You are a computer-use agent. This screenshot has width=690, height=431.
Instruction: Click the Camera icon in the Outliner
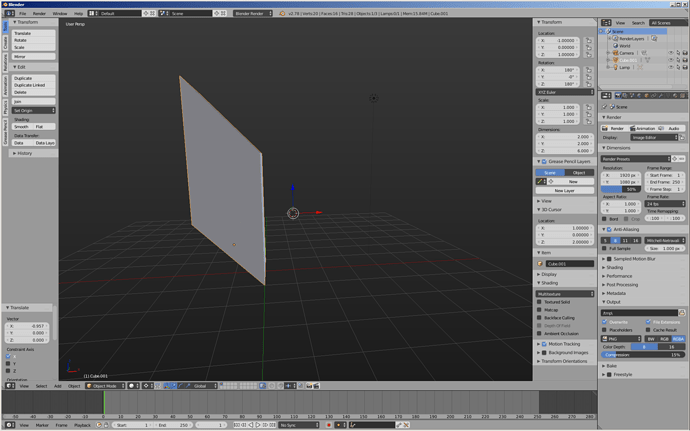616,53
